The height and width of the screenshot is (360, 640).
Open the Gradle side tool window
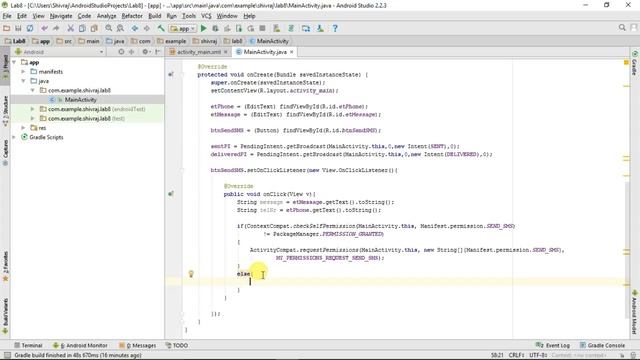click(635, 63)
